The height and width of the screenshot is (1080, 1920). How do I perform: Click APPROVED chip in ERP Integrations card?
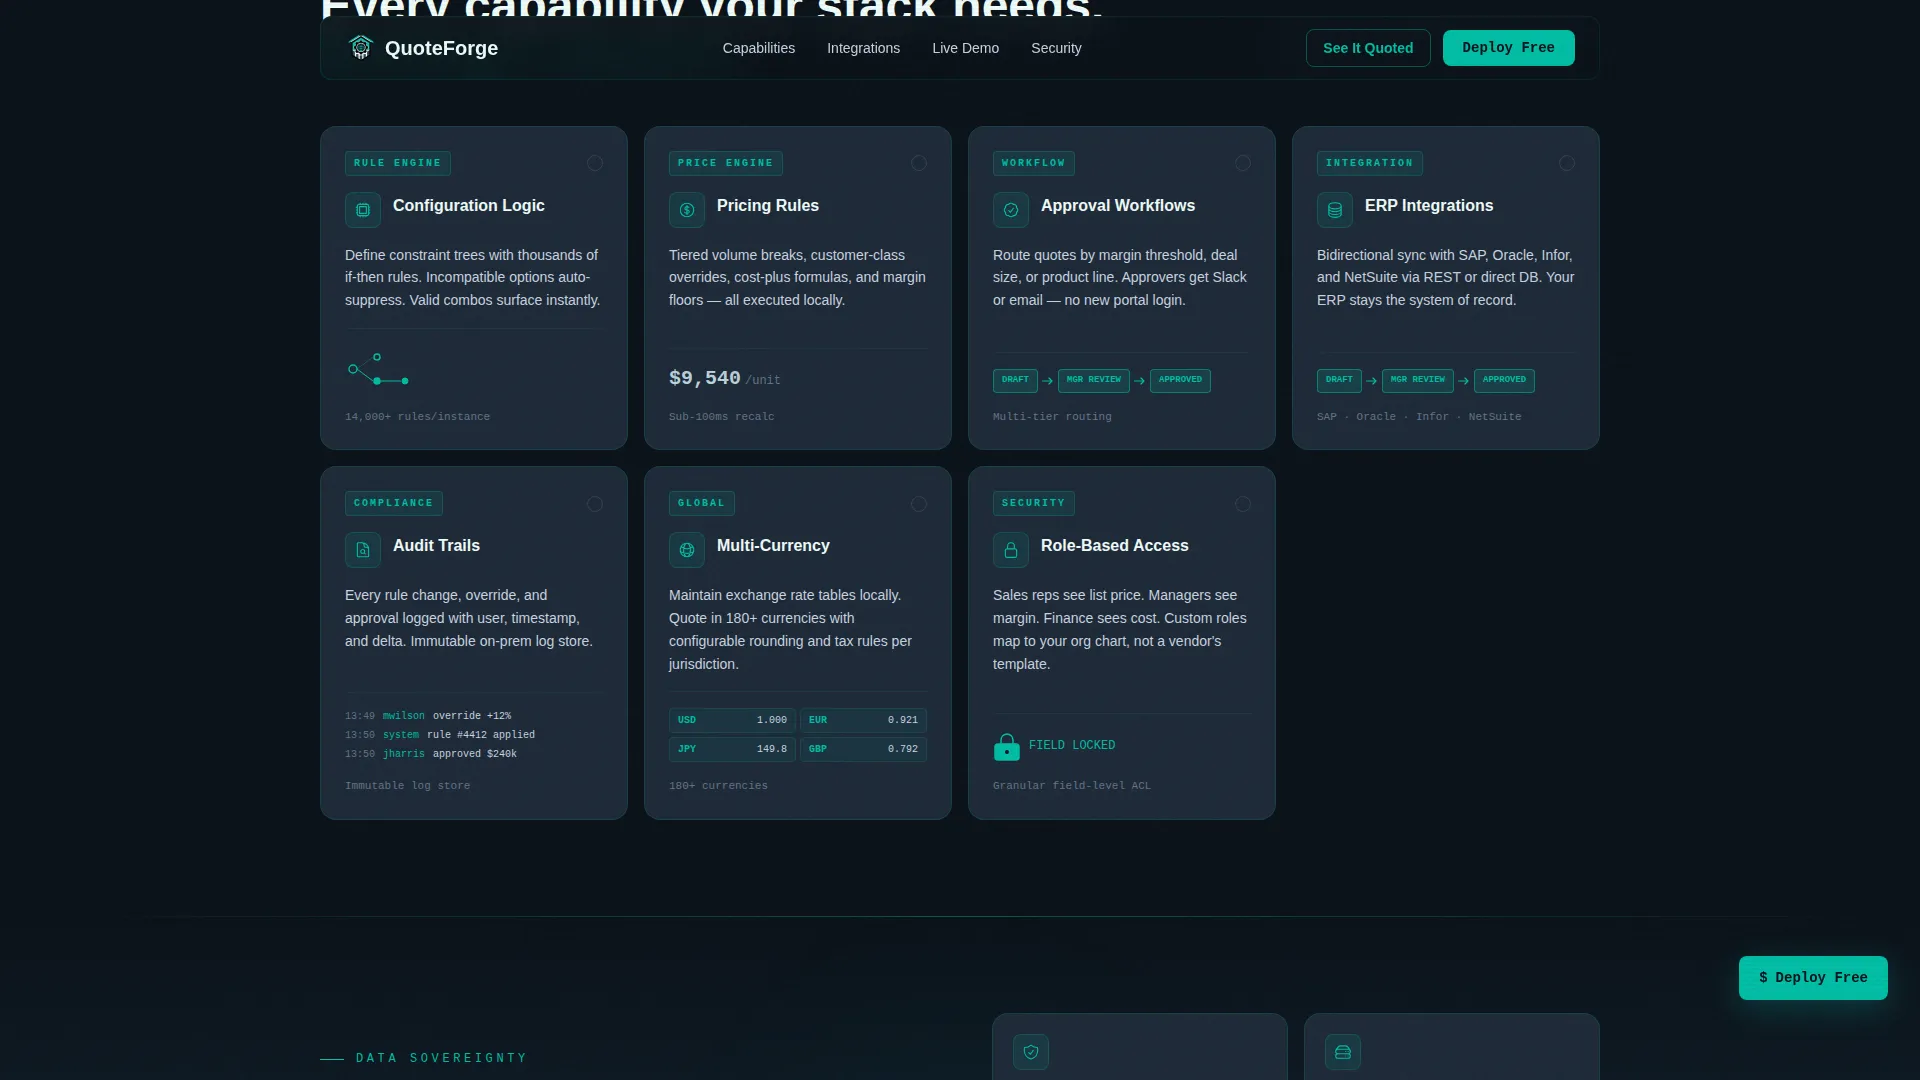pyautogui.click(x=1504, y=380)
